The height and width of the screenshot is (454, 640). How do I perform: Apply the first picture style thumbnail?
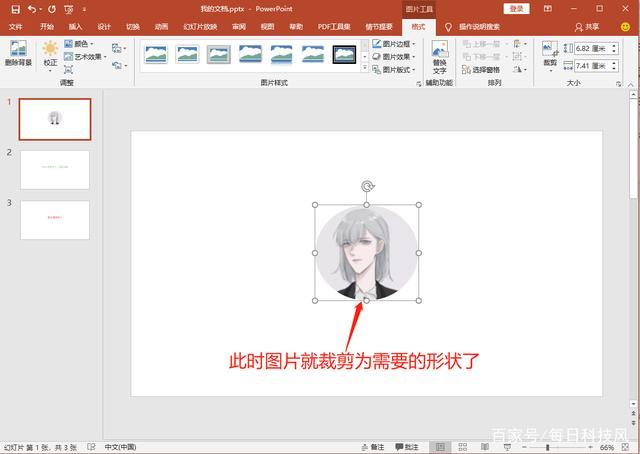pyautogui.click(x=156, y=54)
